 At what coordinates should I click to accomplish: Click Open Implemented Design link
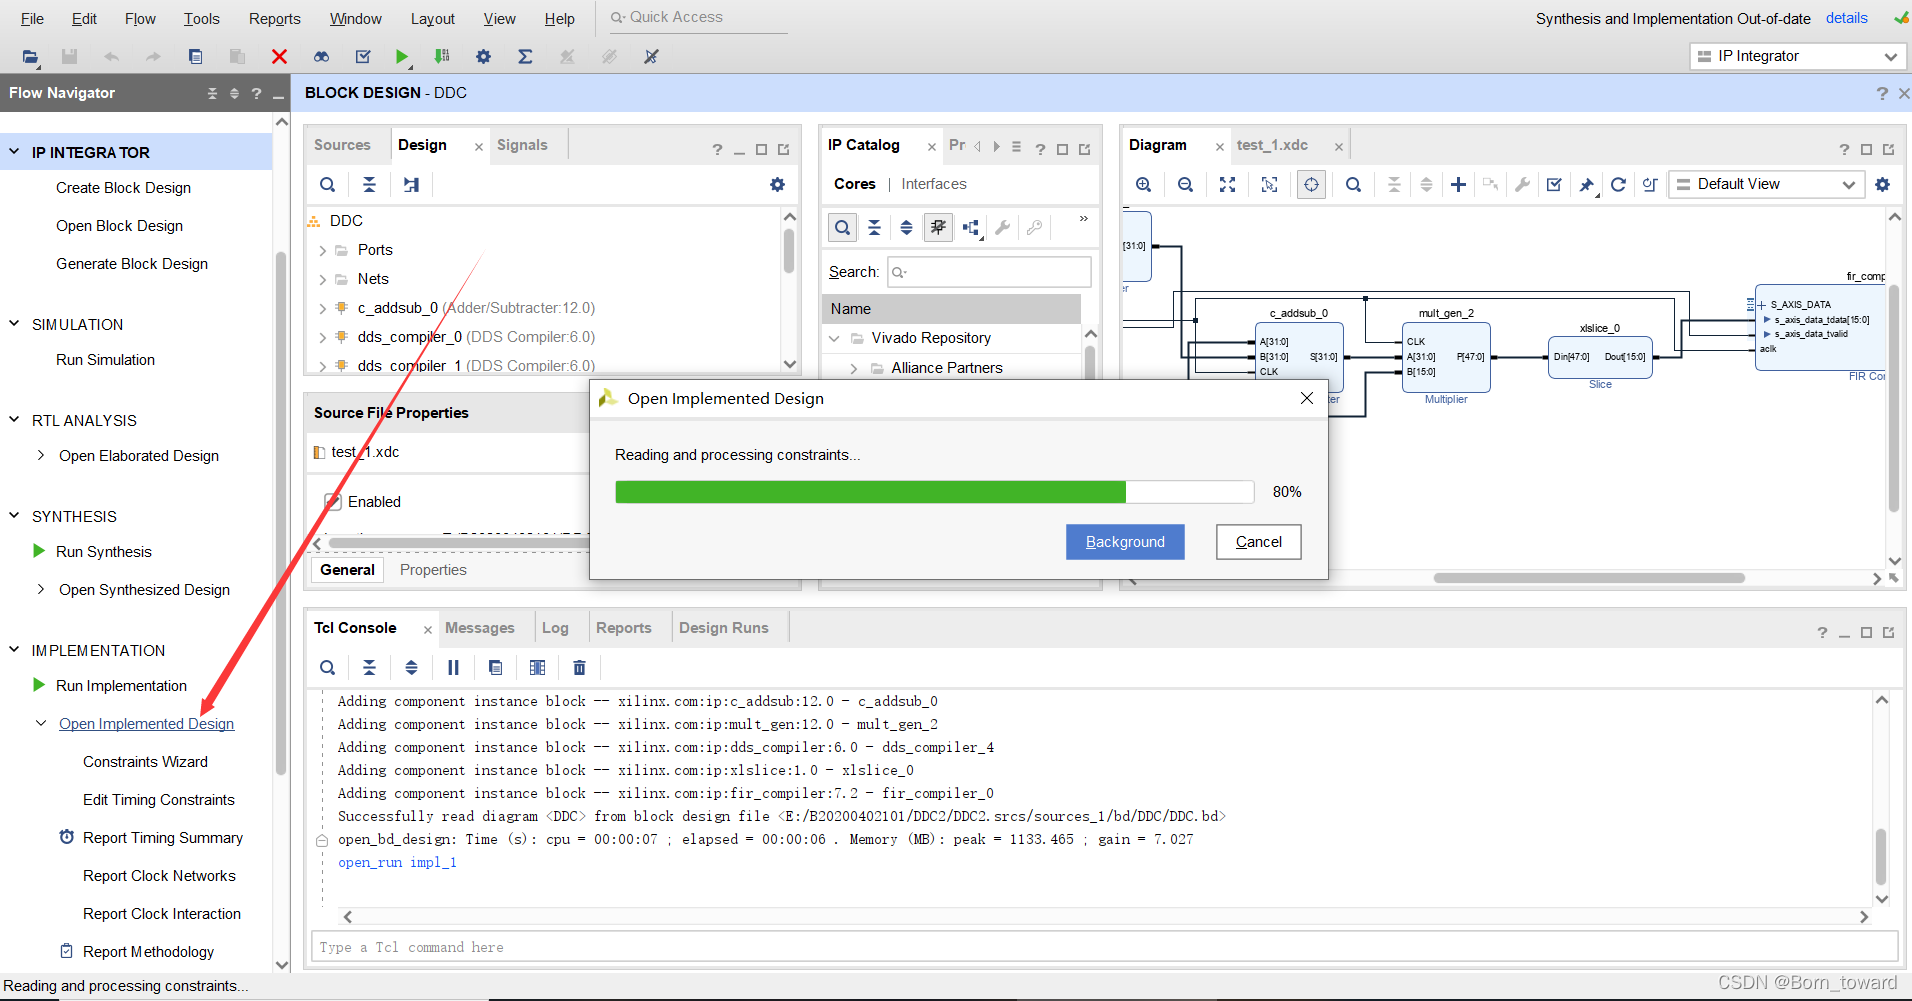pyautogui.click(x=146, y=724)
